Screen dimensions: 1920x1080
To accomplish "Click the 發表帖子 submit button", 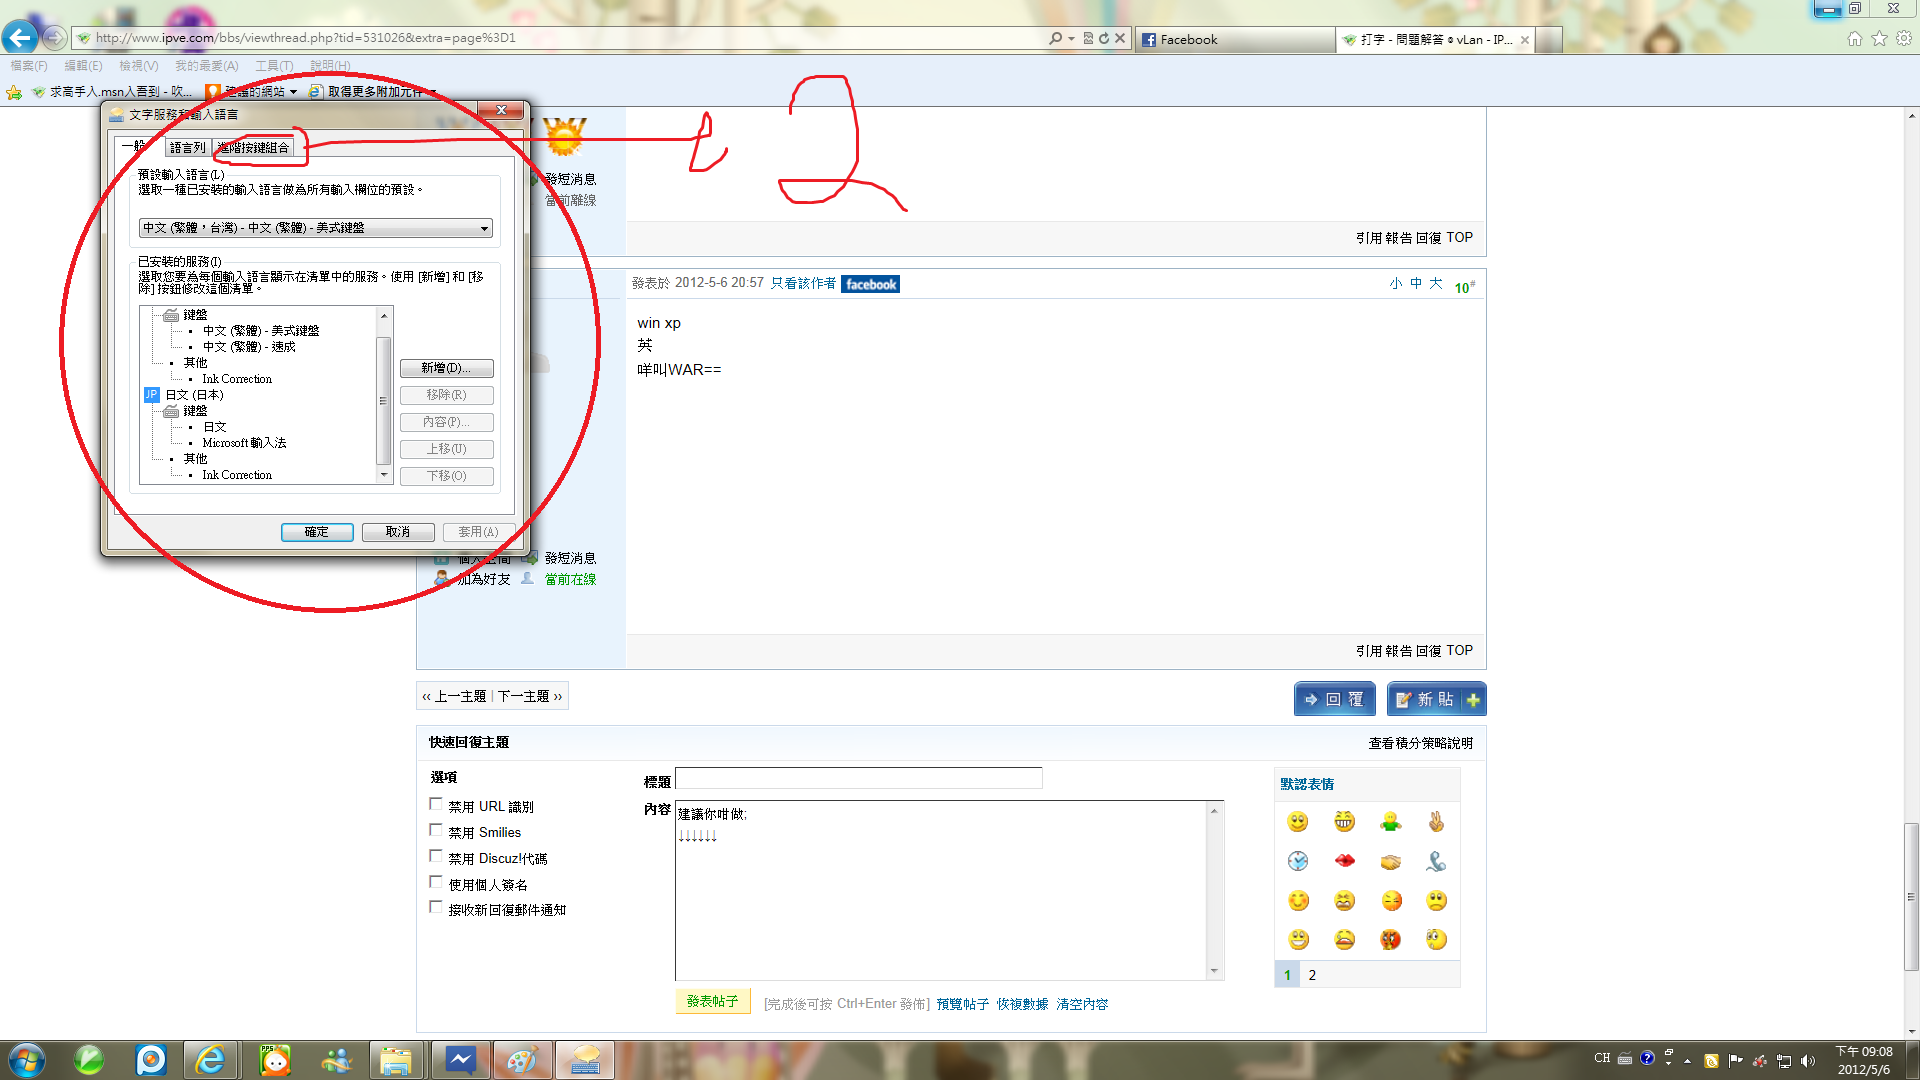I will [x=712, y=1001].
